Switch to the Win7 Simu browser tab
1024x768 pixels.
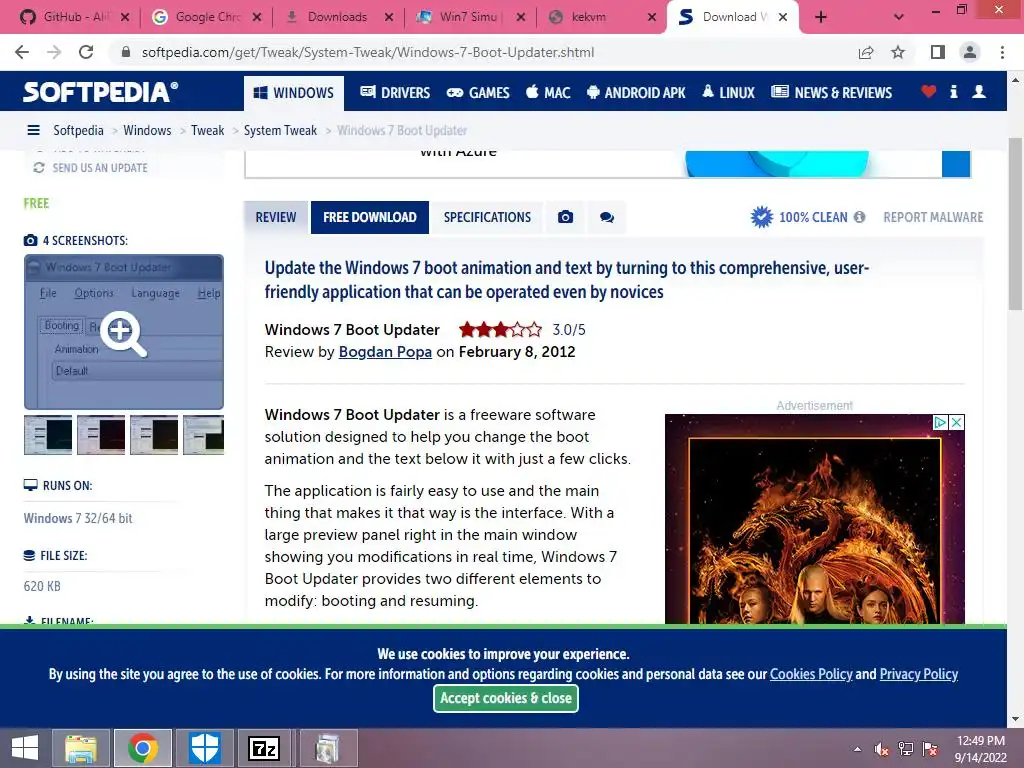point(469,17)
